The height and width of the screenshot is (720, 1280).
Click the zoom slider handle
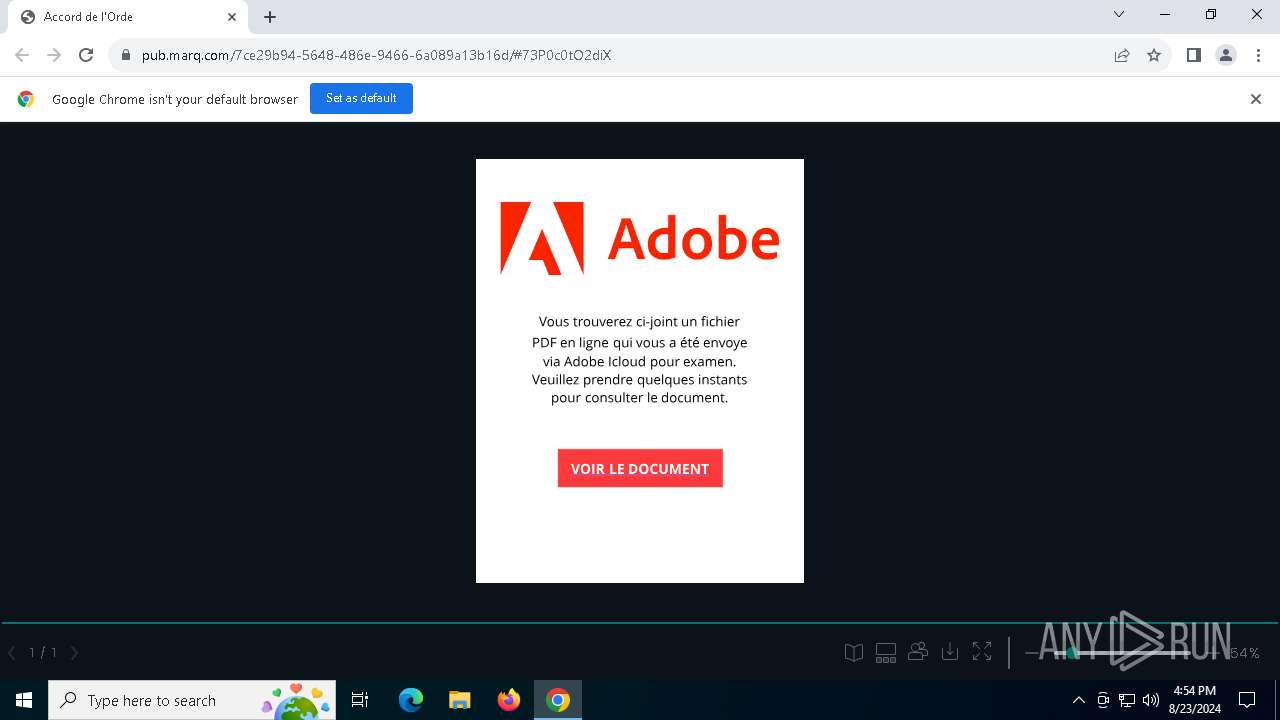click(x=1072, y=653)
